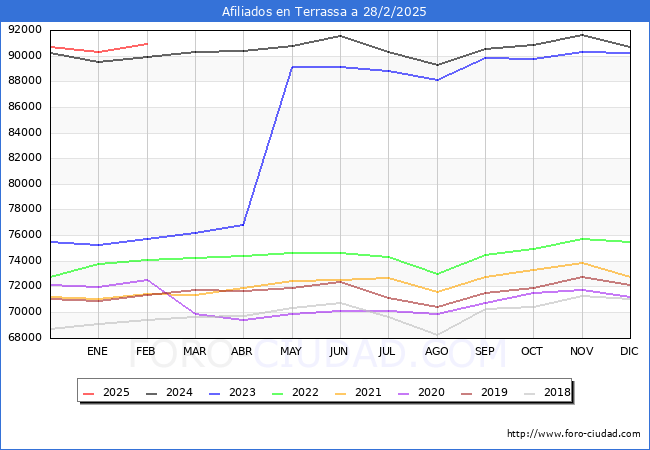Click the MAY month axis label
Screen dimensions: 650x450
pos(291,351)
